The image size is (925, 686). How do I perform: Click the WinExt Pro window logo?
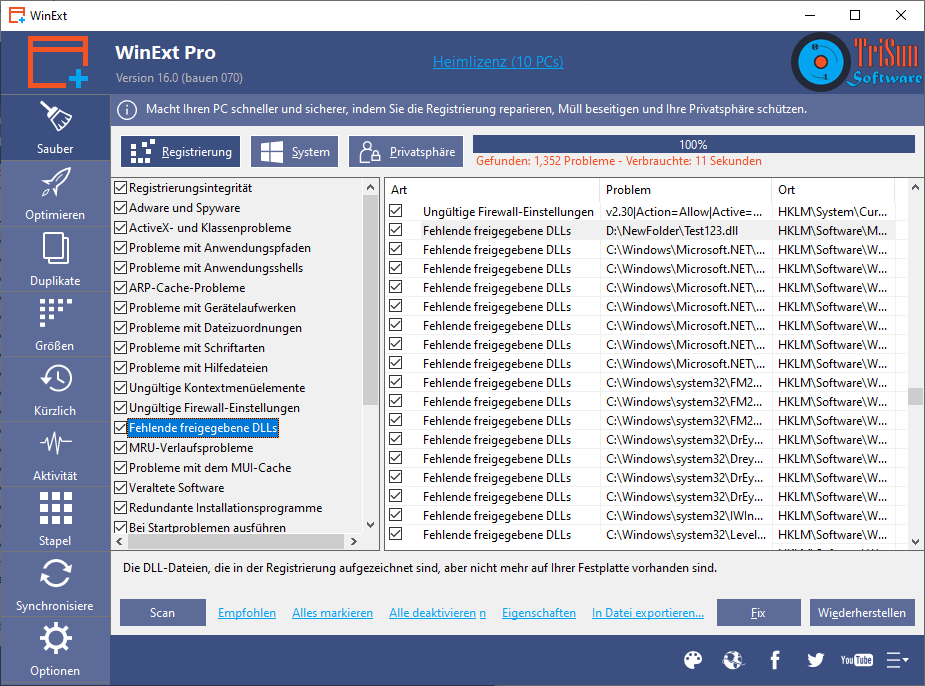(58, 62)
